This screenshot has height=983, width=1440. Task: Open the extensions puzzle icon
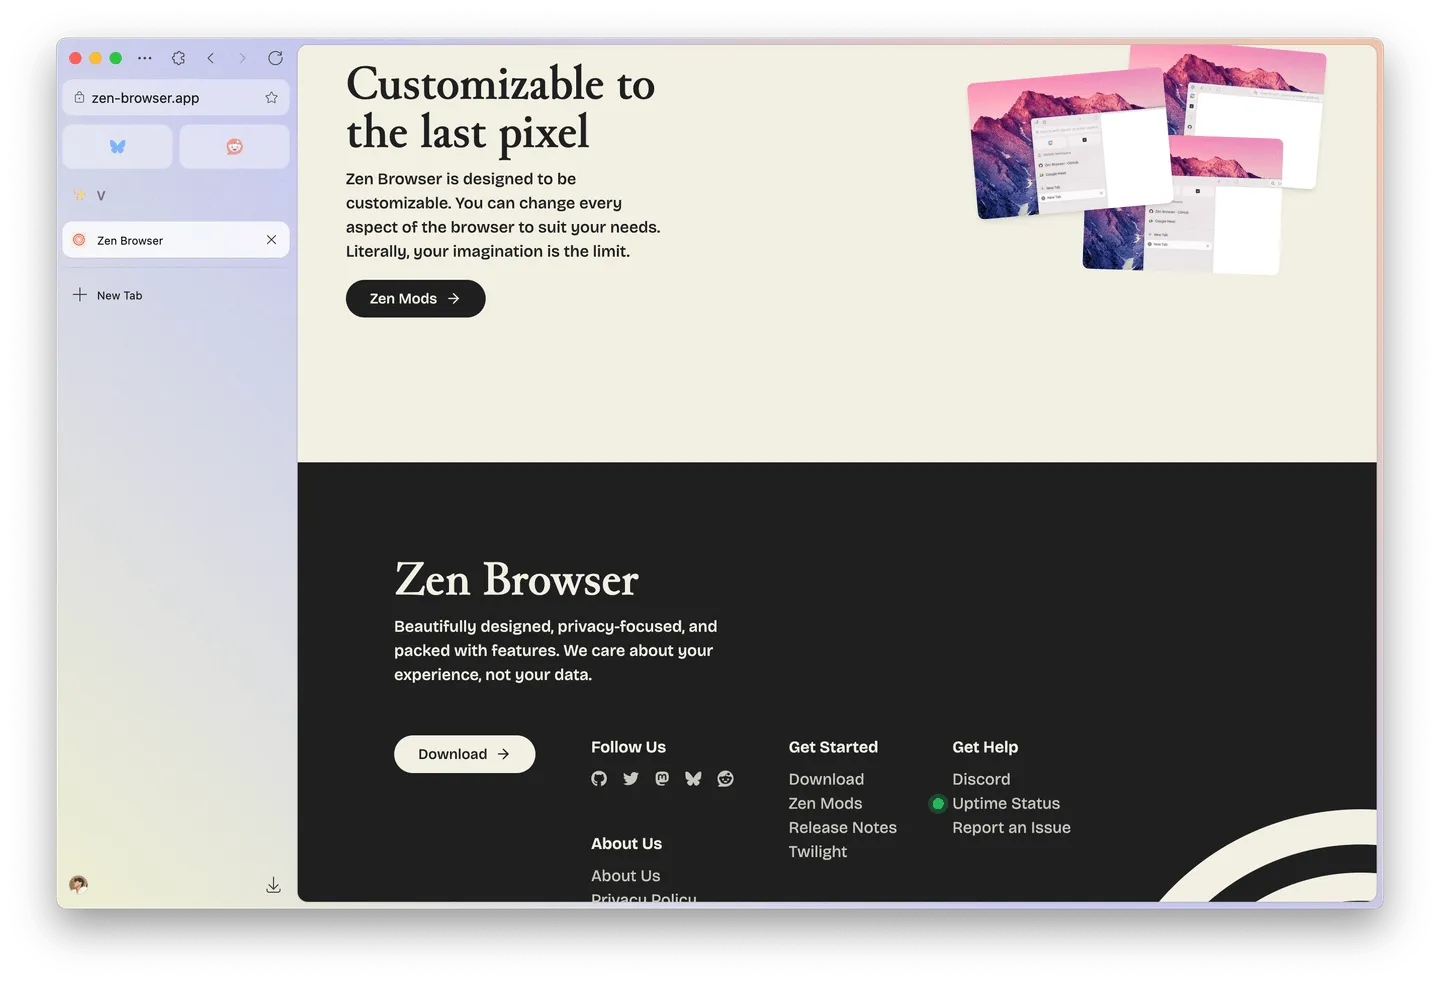click(x=178, y=58)
